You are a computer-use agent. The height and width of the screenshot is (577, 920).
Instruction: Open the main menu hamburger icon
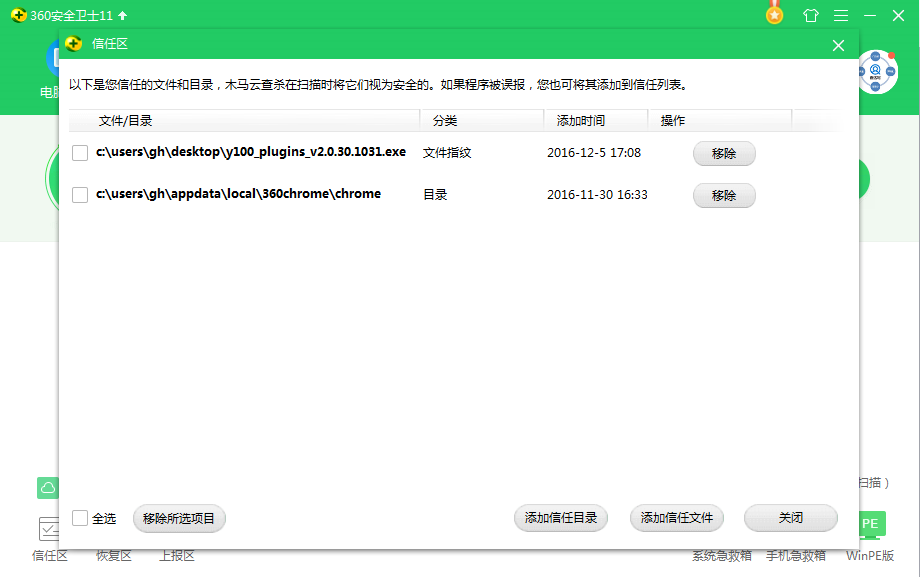pyautogui.click(x=841, y=16)
